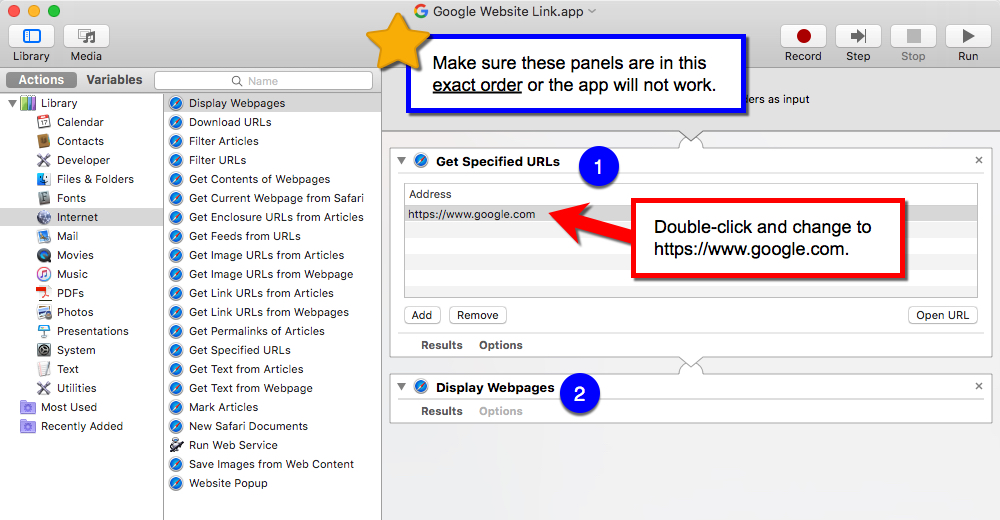Click the Open URL button
Image resolution: width=1000 pixels, height=520 pixels.
942,315
